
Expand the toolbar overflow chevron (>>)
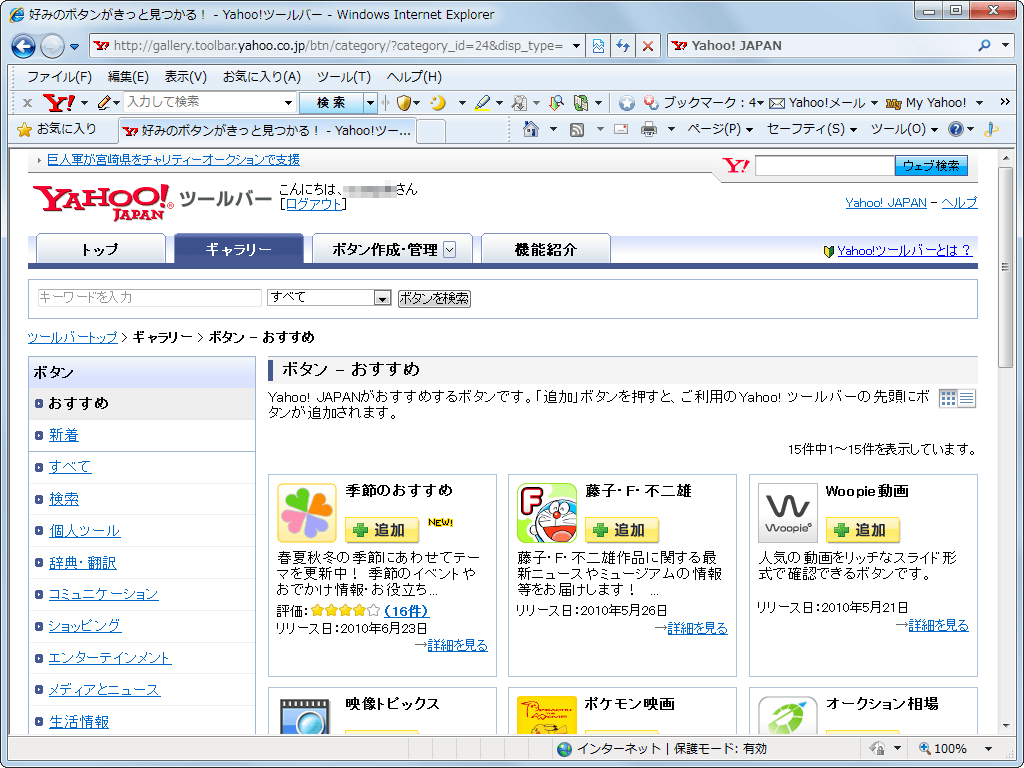pyautogui.click(x=1004, y=102)
